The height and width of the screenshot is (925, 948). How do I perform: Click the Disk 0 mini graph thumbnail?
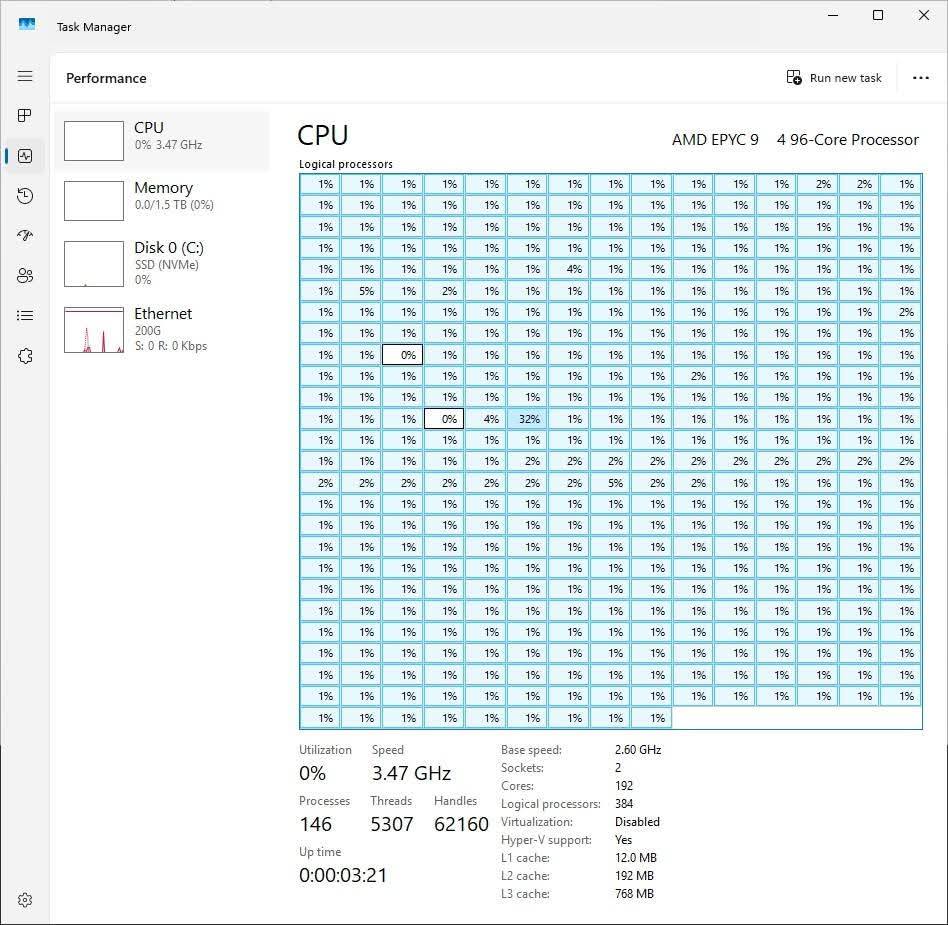click(94, 264)
